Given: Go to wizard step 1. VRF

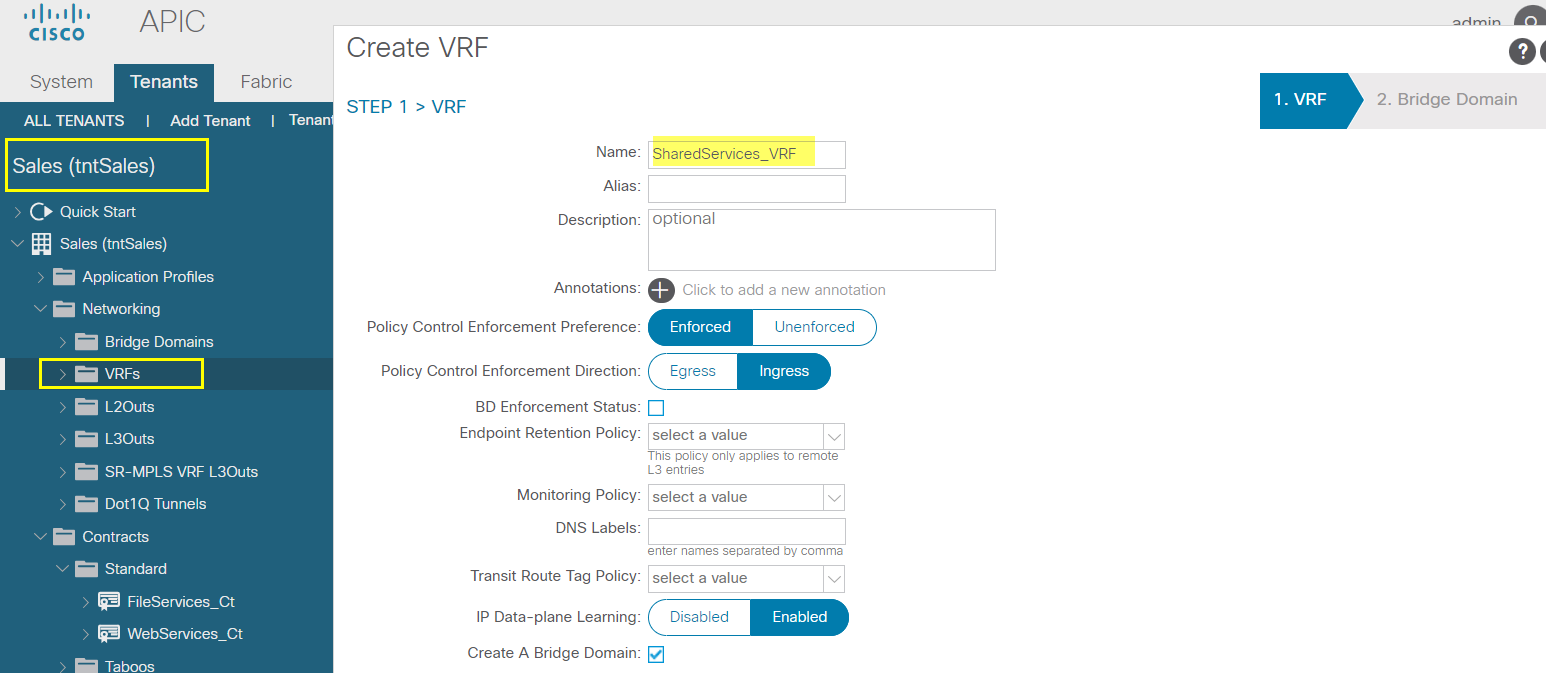Looking at the screenshot, I should (x=1302, y=100).
